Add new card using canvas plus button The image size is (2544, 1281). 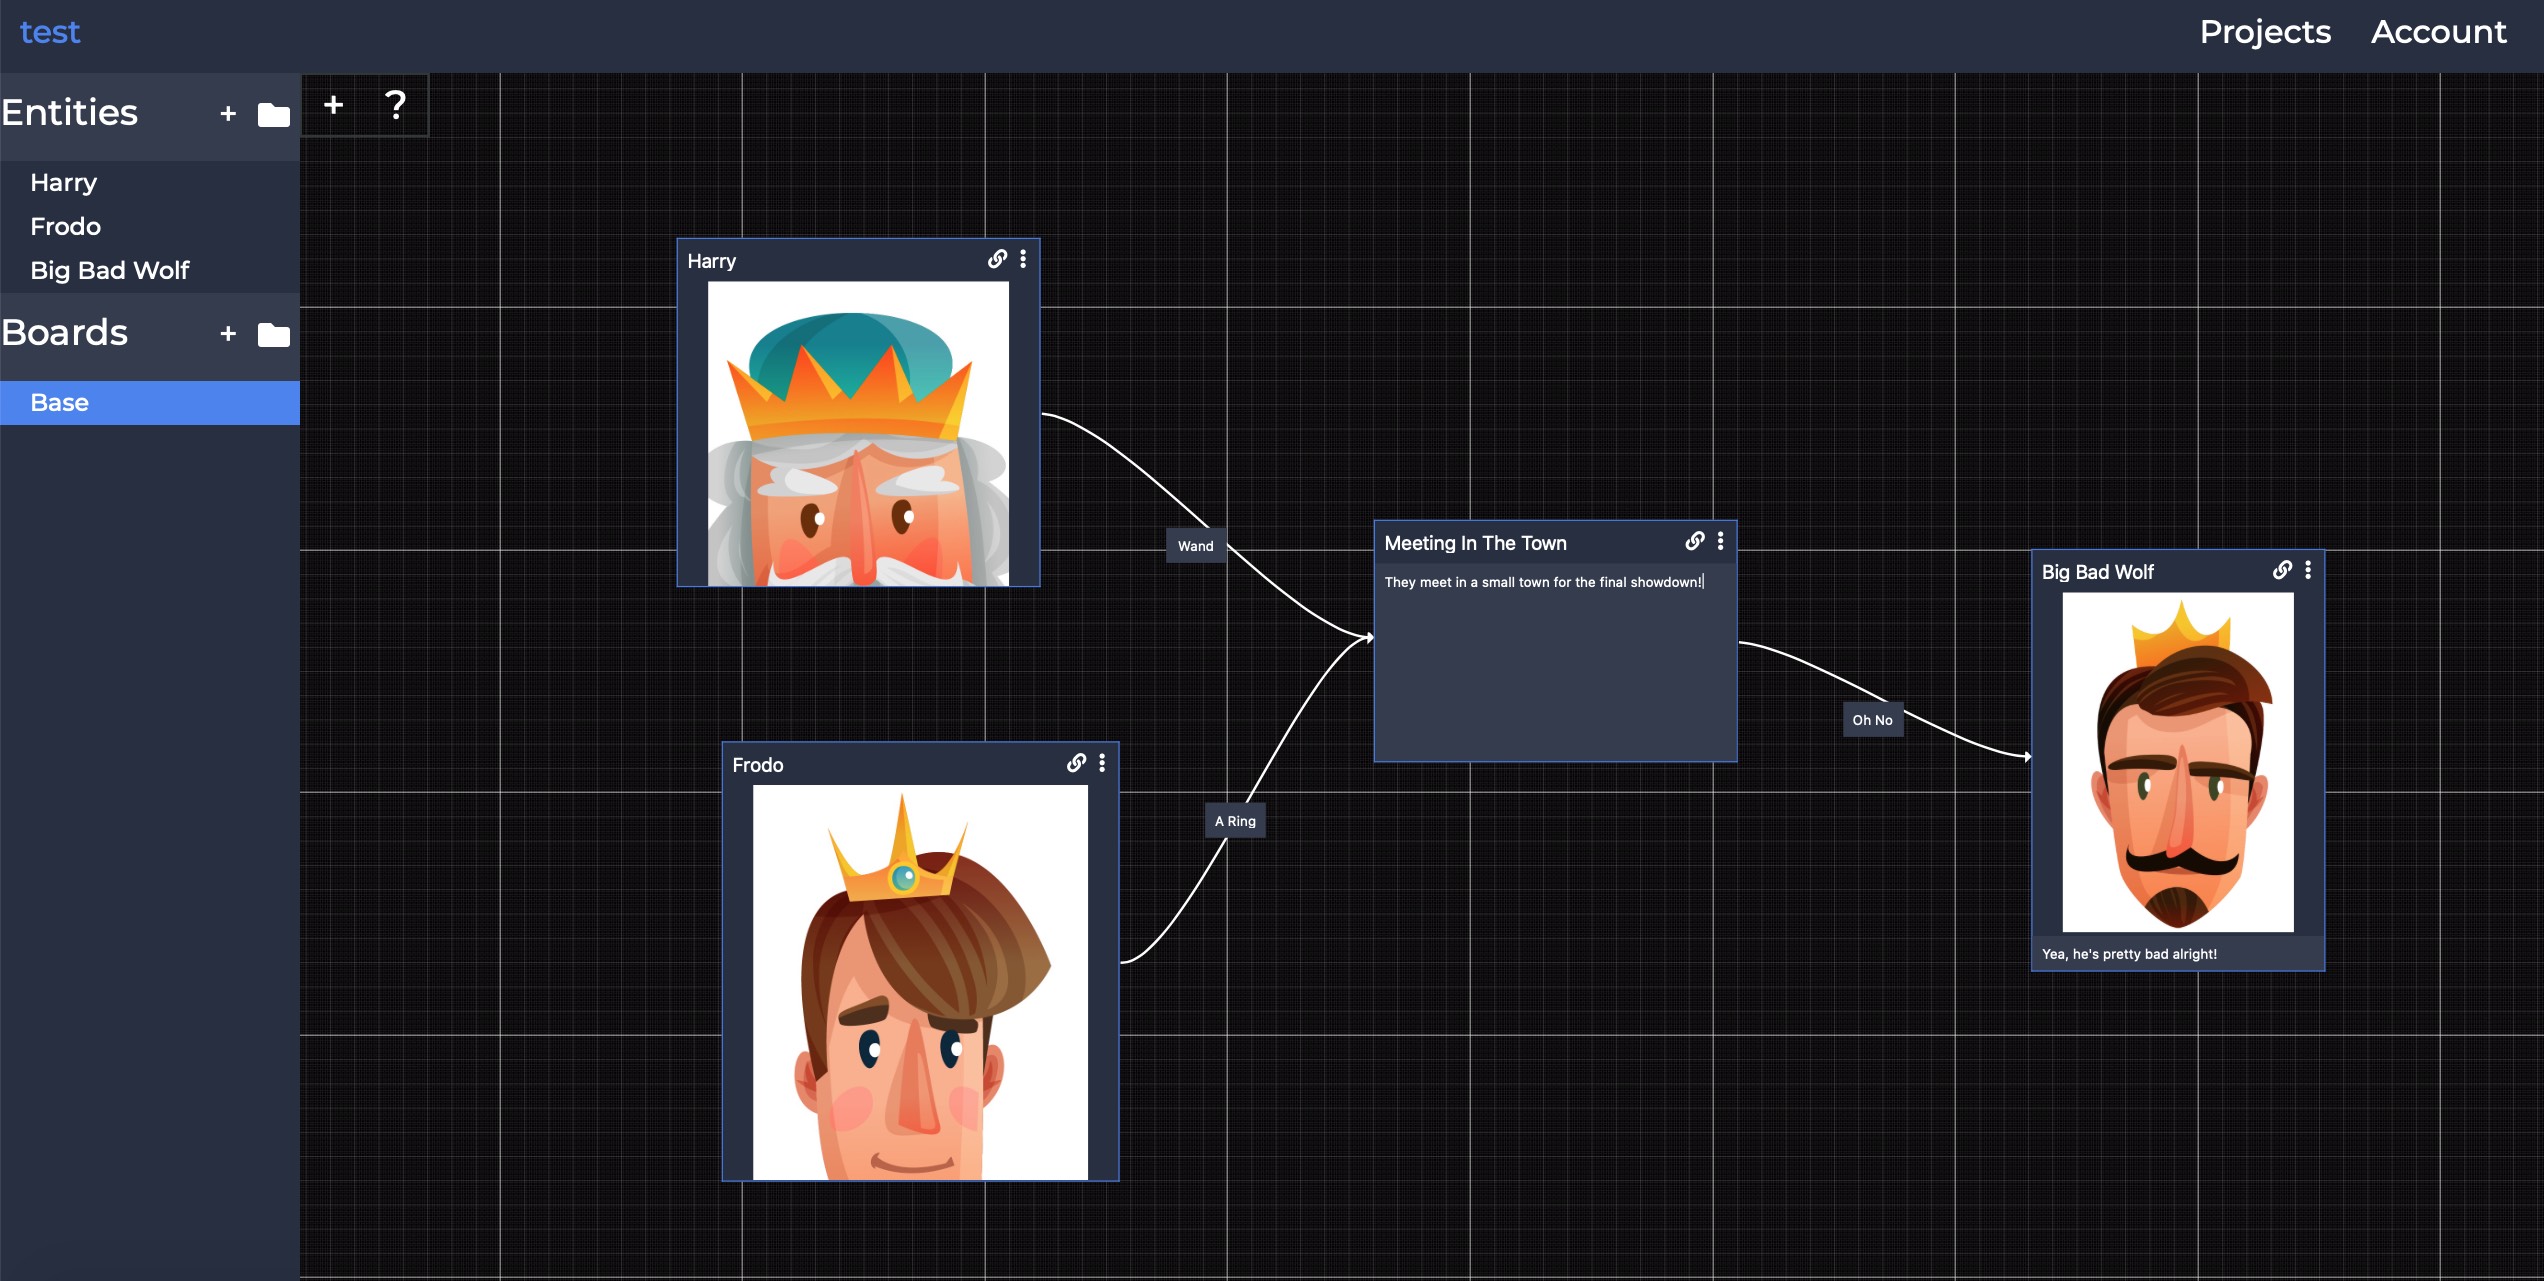[334, 104]
